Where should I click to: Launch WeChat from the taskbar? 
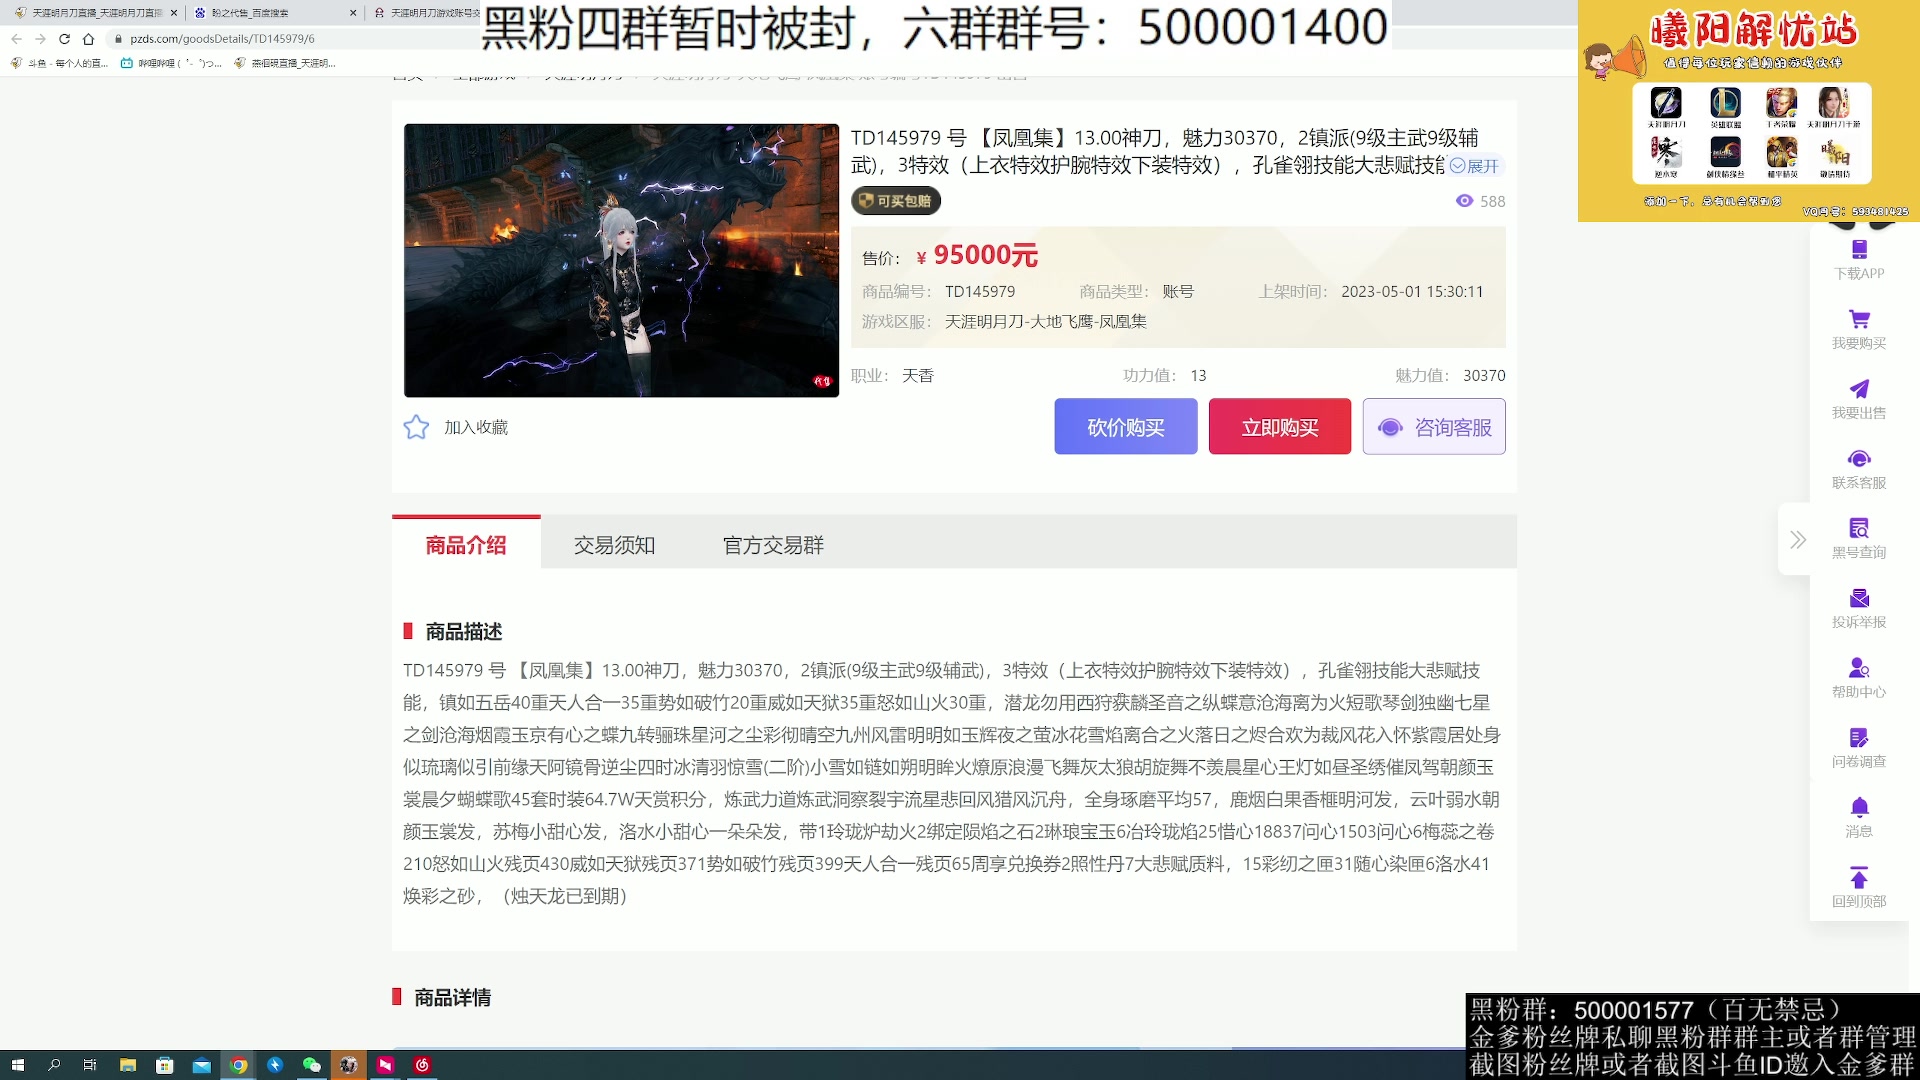[309, 1065]
